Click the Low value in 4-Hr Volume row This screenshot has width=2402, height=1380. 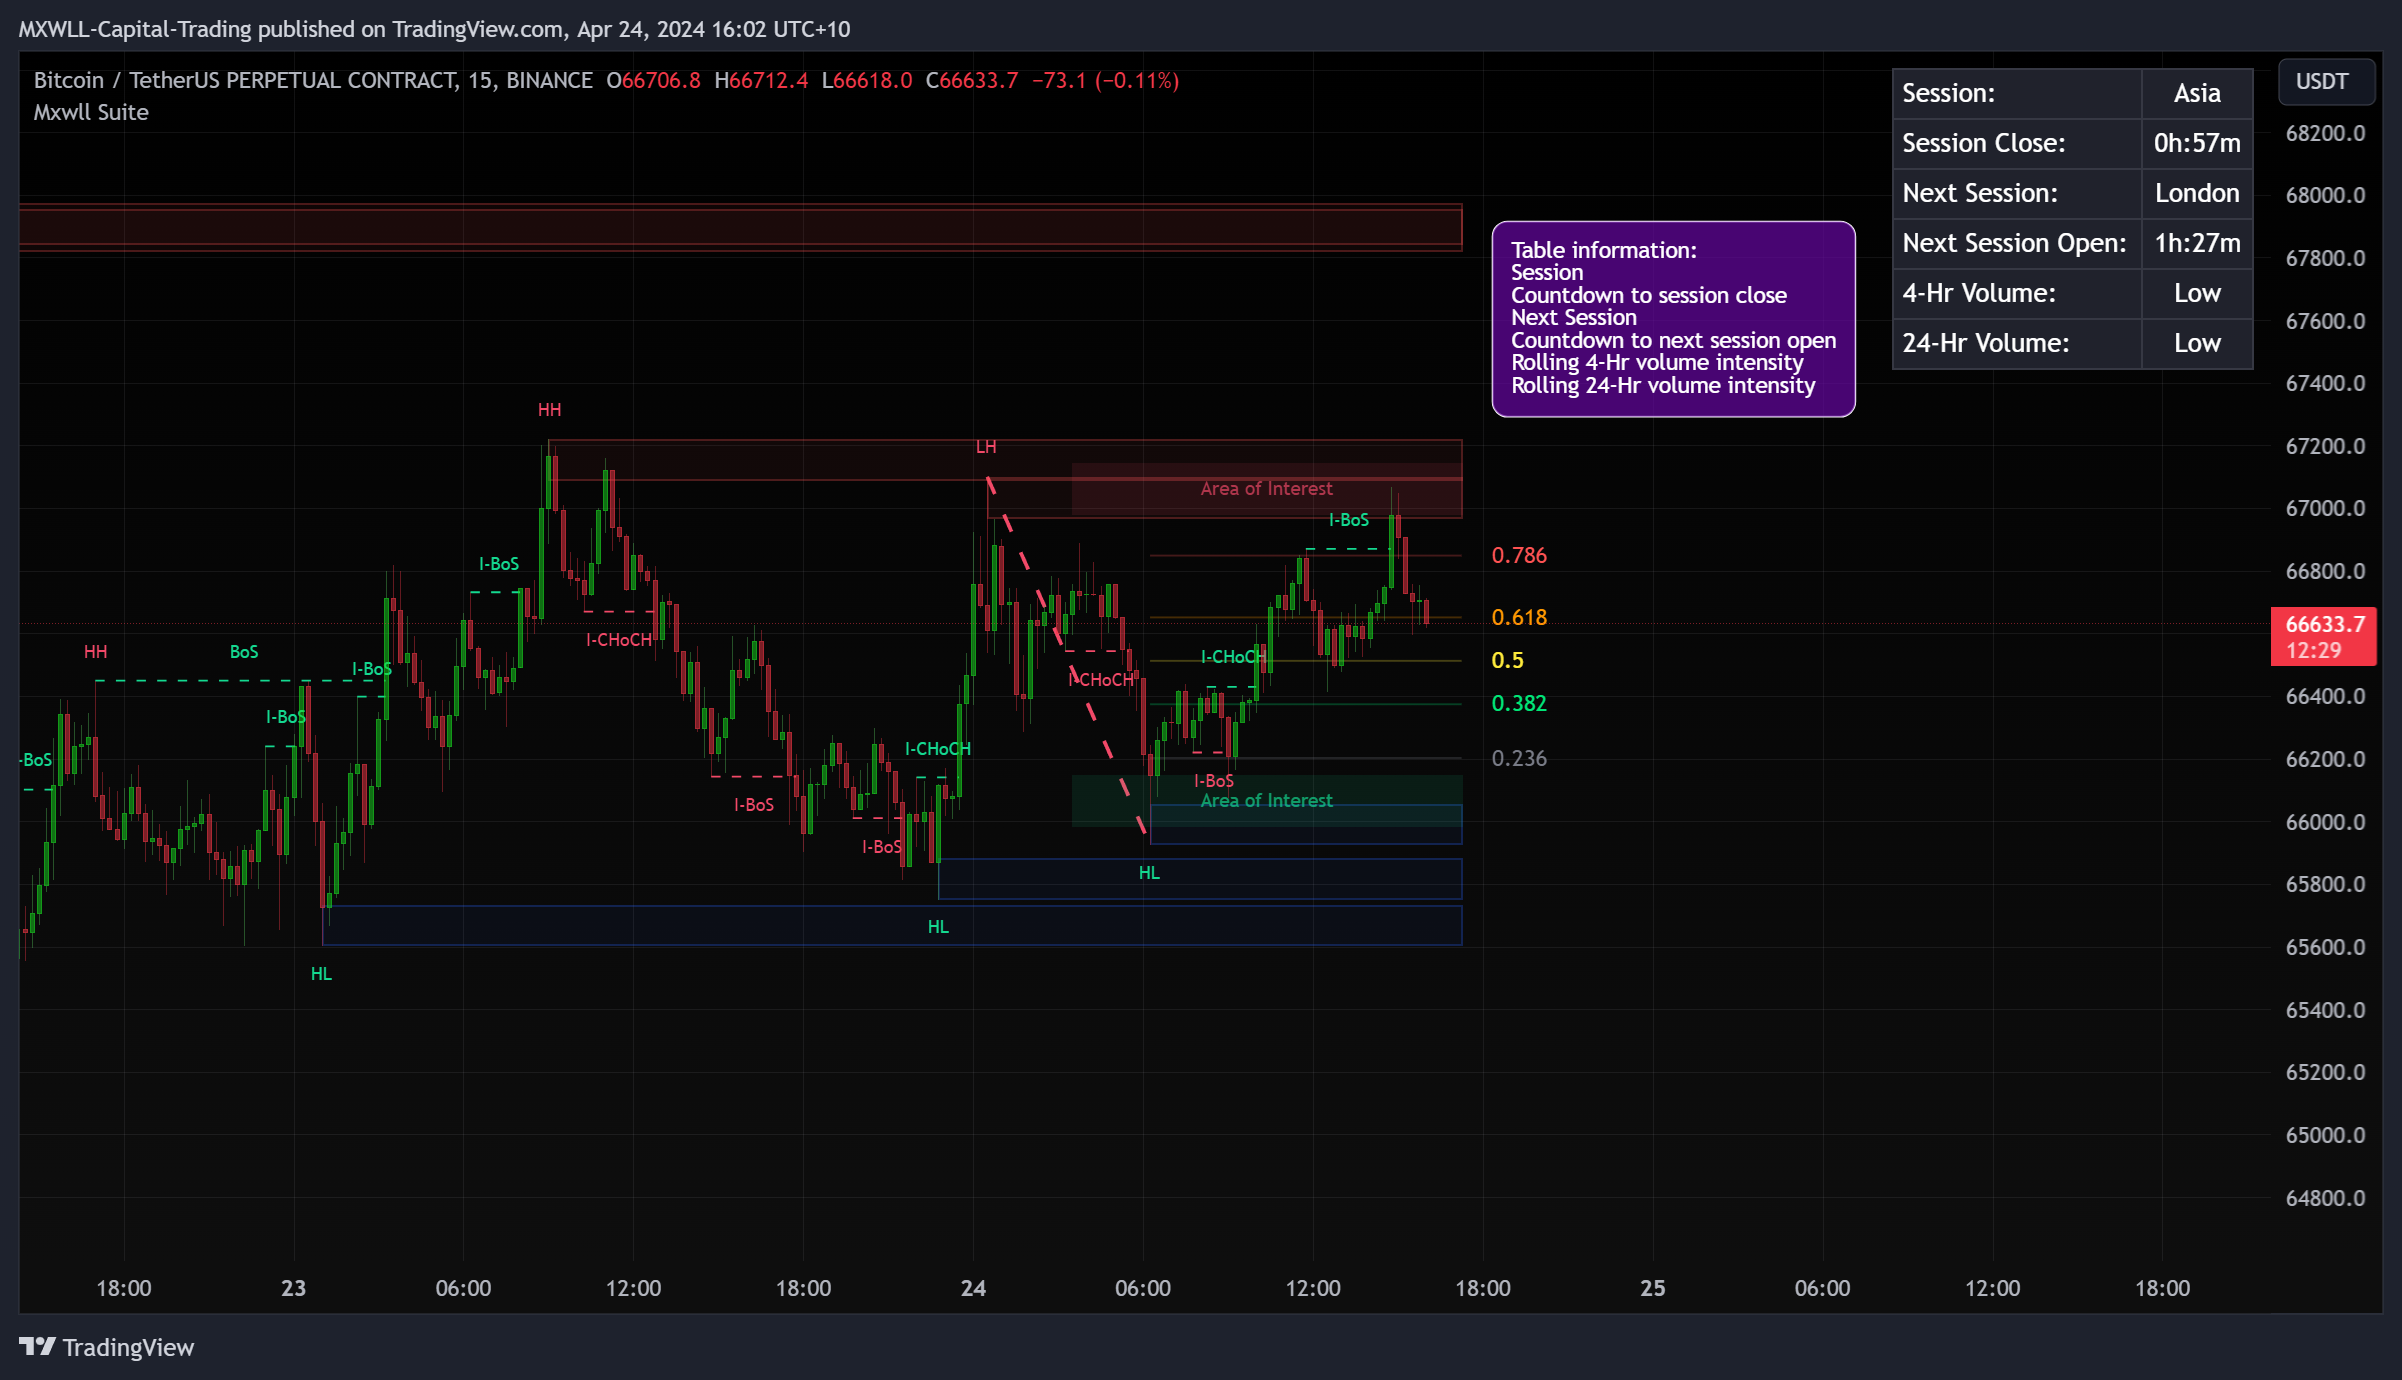point(2197,293)
